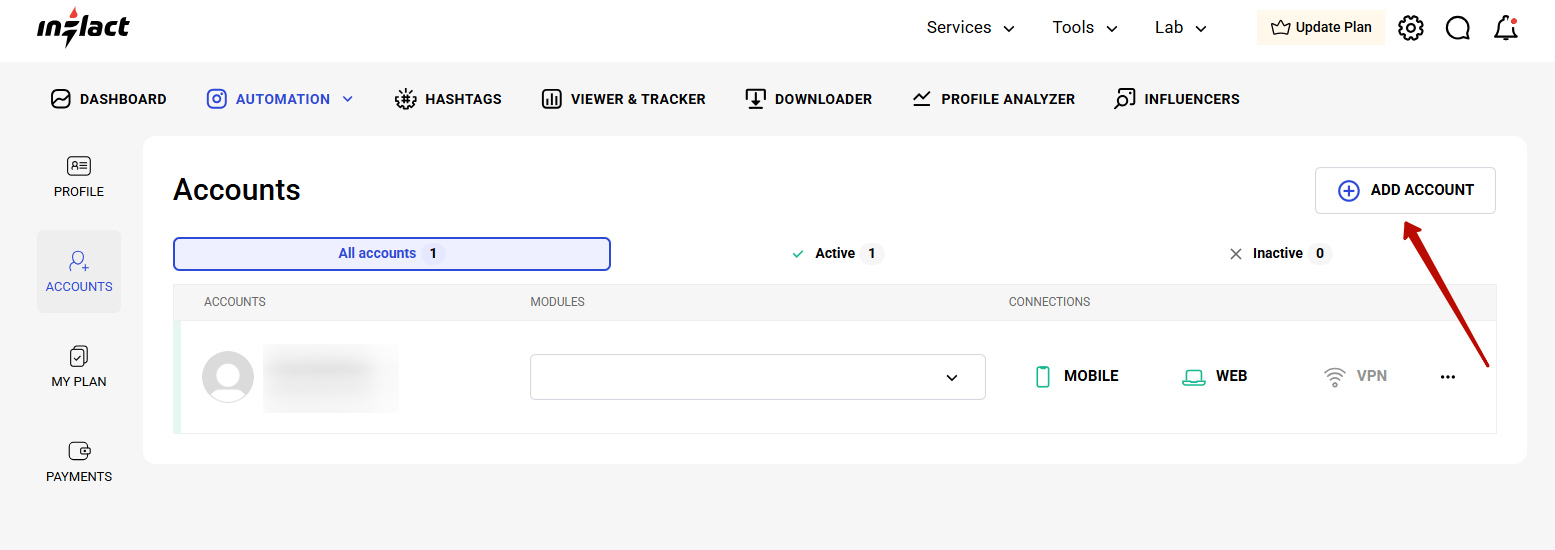Go to My Plan in sidebar
This screenshot has height=550, width=1555.
click(79, 367)
